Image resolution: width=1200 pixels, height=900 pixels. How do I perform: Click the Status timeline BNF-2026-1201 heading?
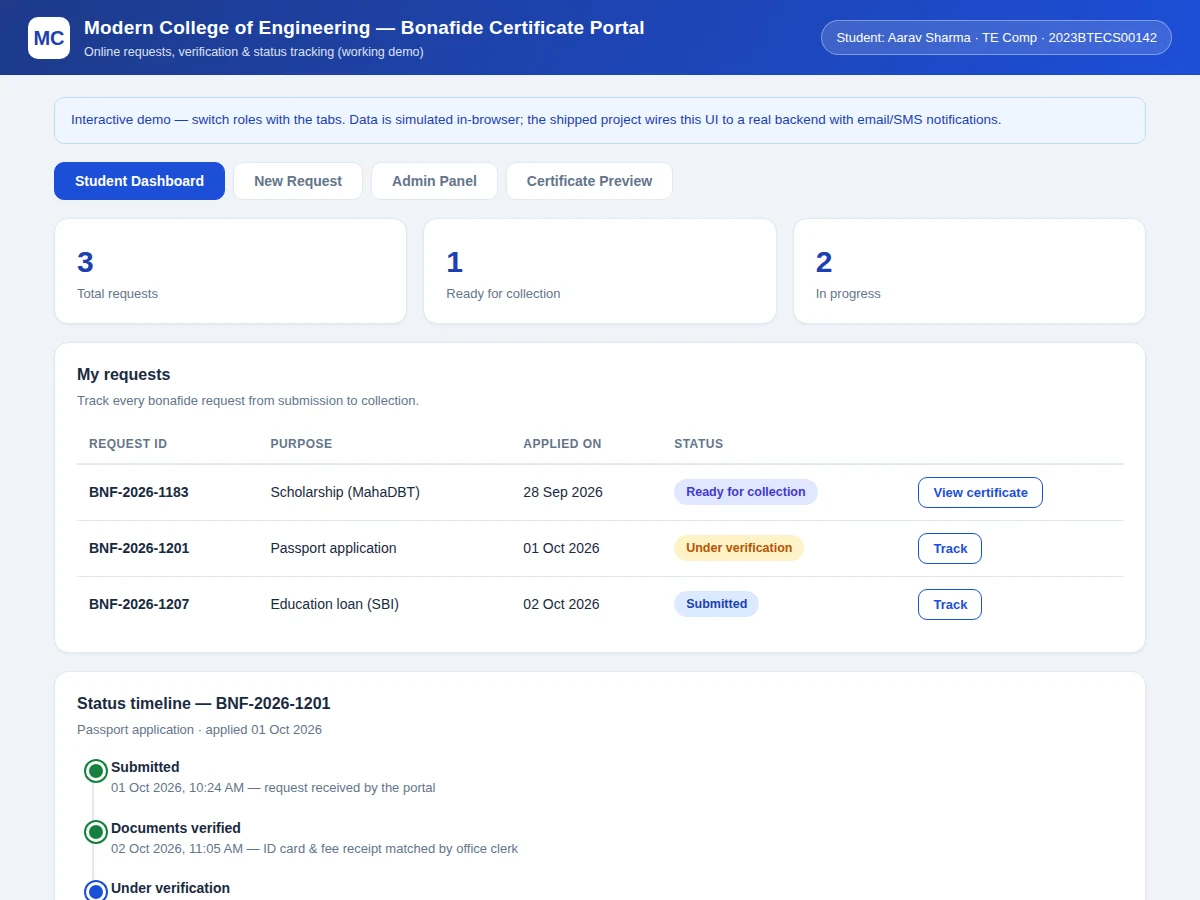click(x=204, y=704)
